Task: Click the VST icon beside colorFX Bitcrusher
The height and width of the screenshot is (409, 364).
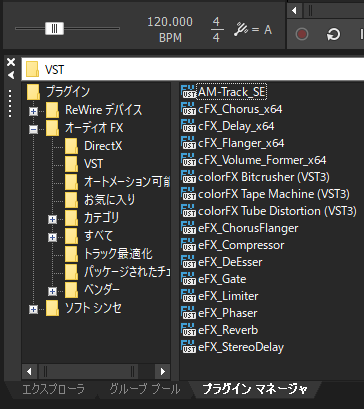Action: [x=188, y=177]
